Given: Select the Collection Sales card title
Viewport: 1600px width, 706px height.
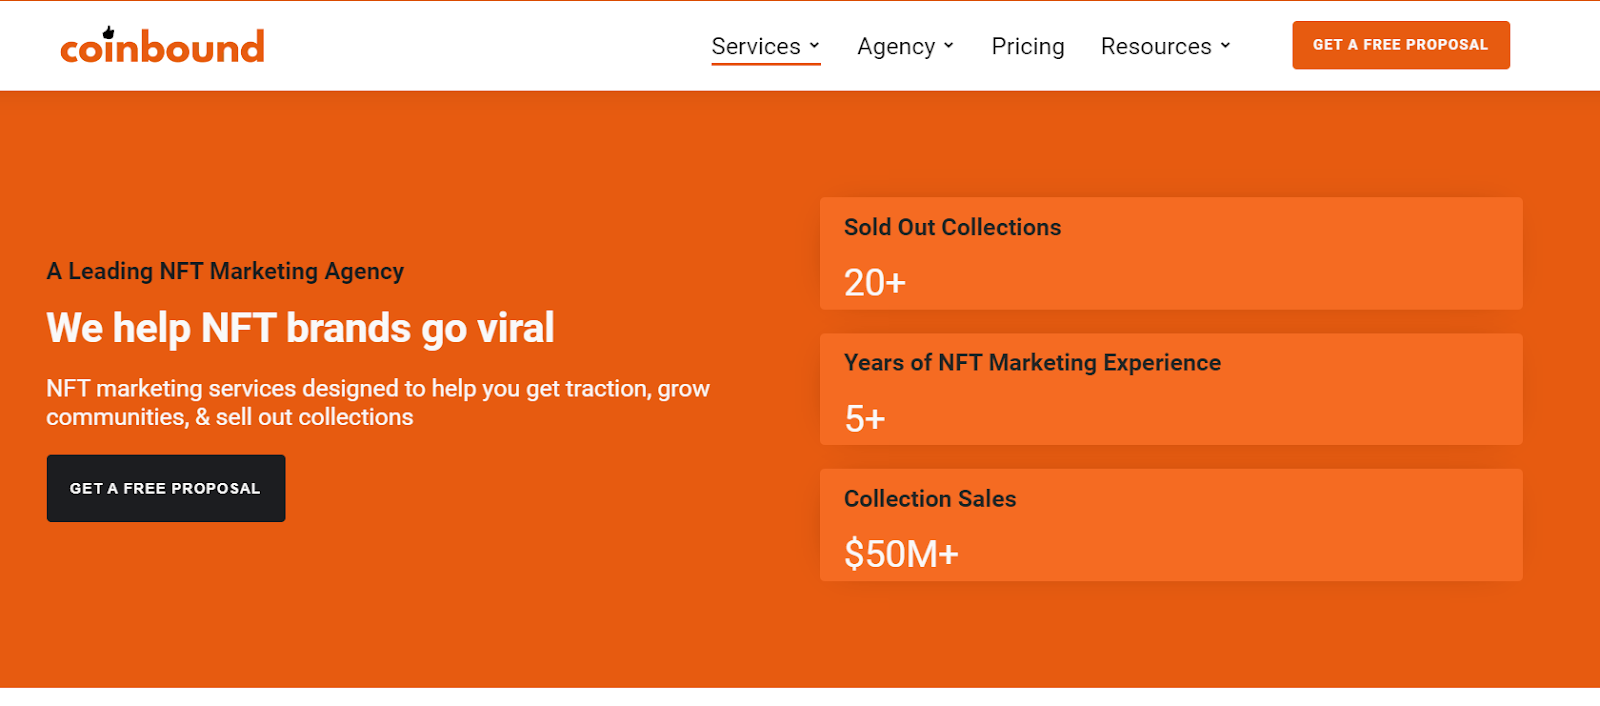Looking at the screenshot, I should [930, 498].
